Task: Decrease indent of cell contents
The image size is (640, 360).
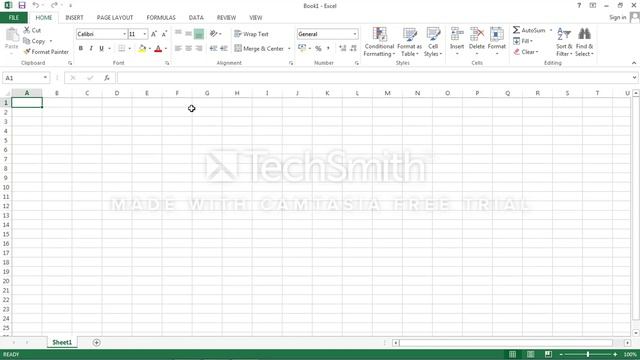Action: [213, 49]
